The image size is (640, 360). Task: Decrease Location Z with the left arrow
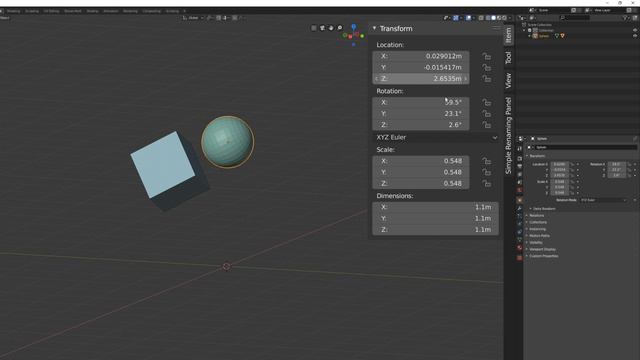click(376, 79)
